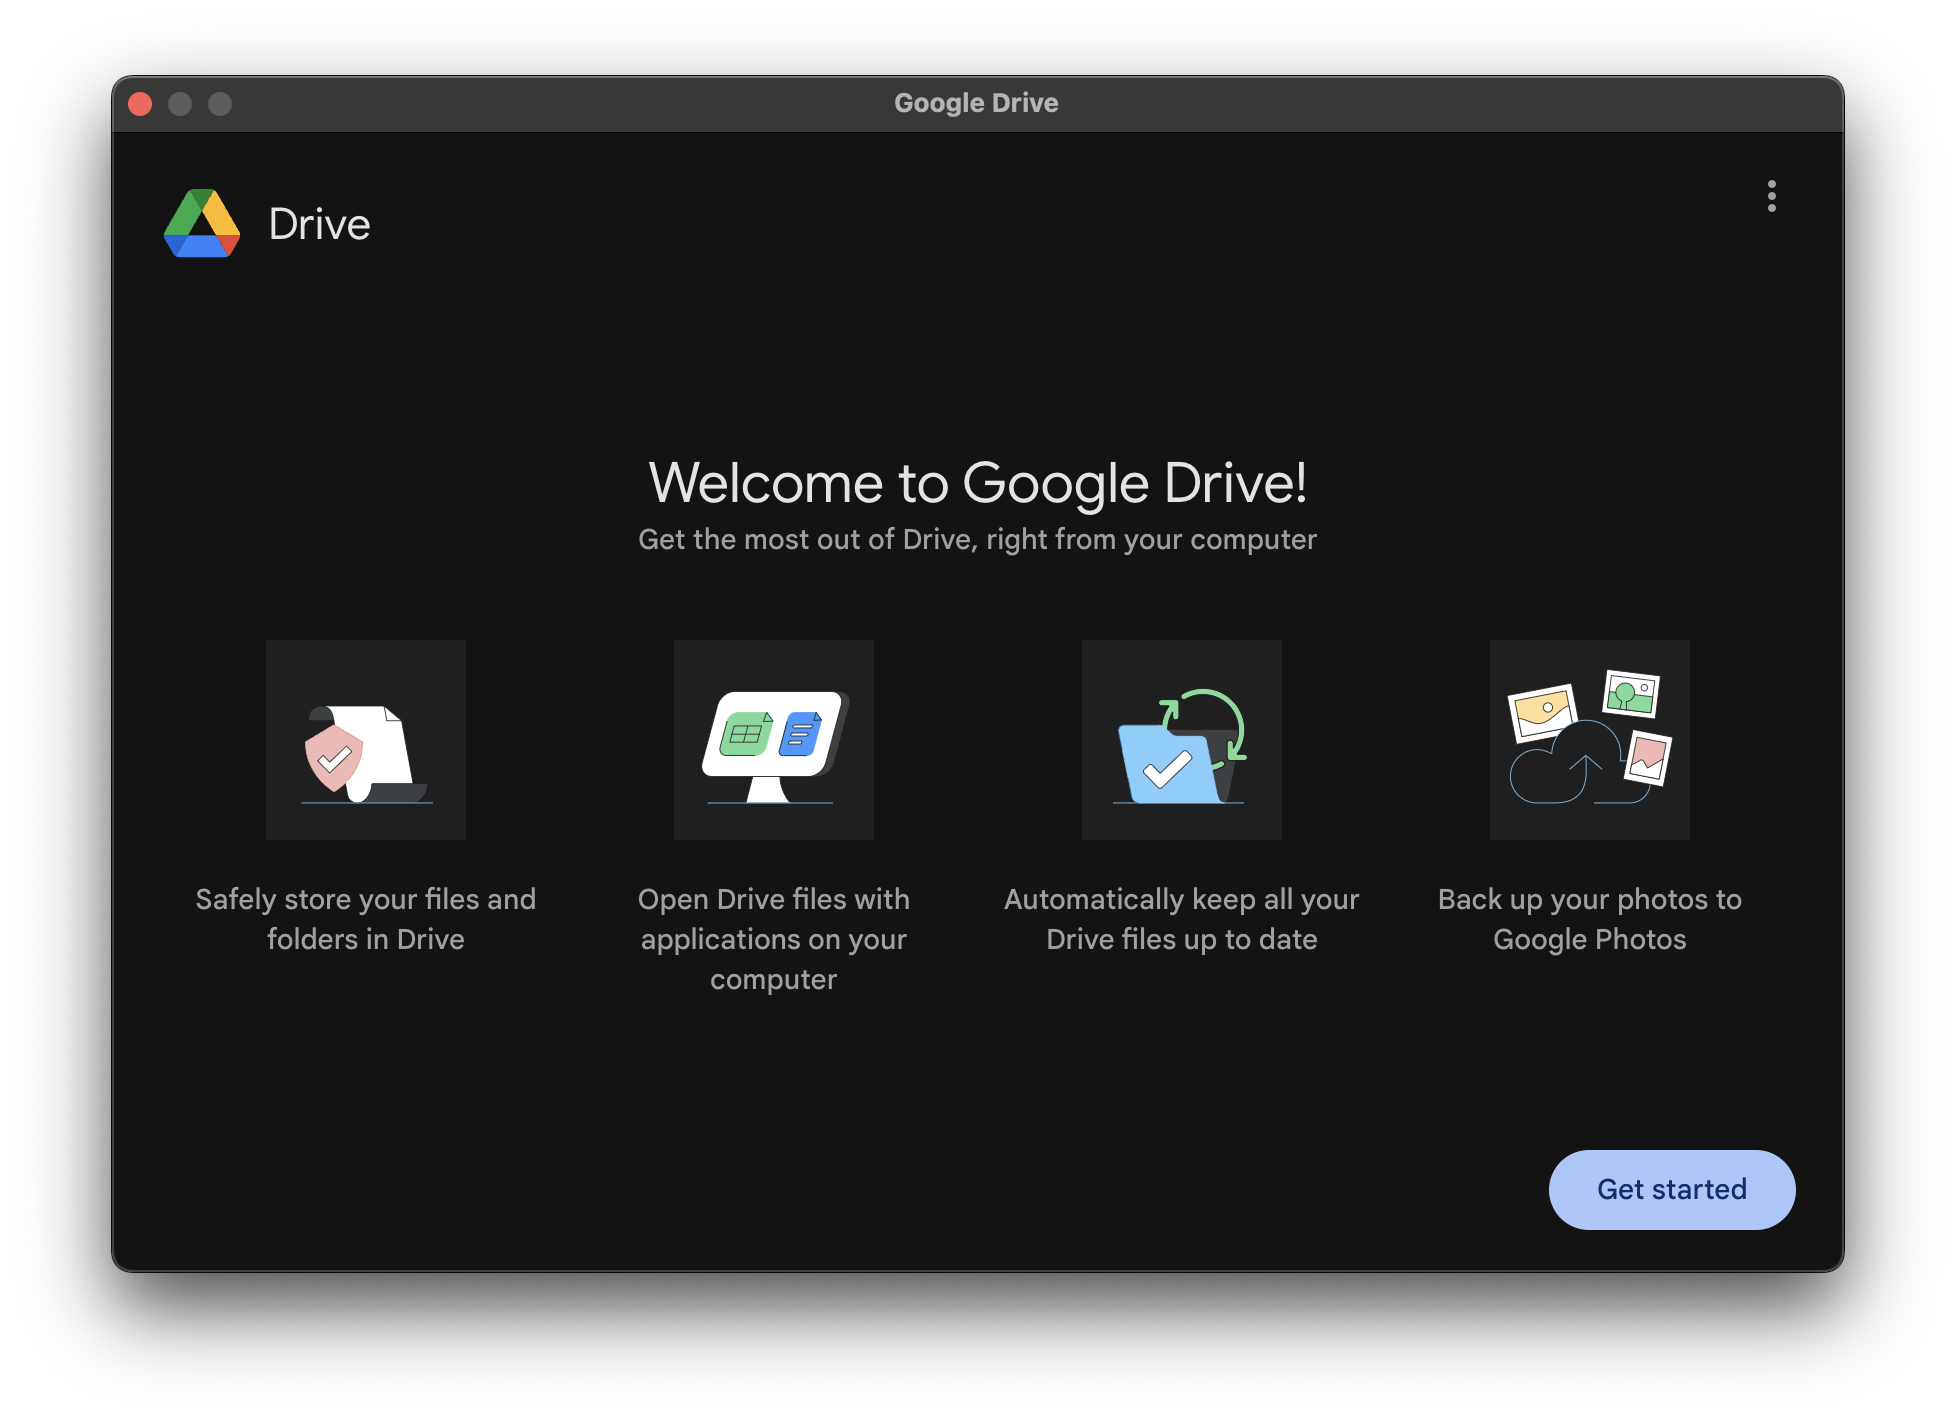Click the Google Drive triangle logo
The height and width of the screenshot is (1420, 1956).
[202, 224]
